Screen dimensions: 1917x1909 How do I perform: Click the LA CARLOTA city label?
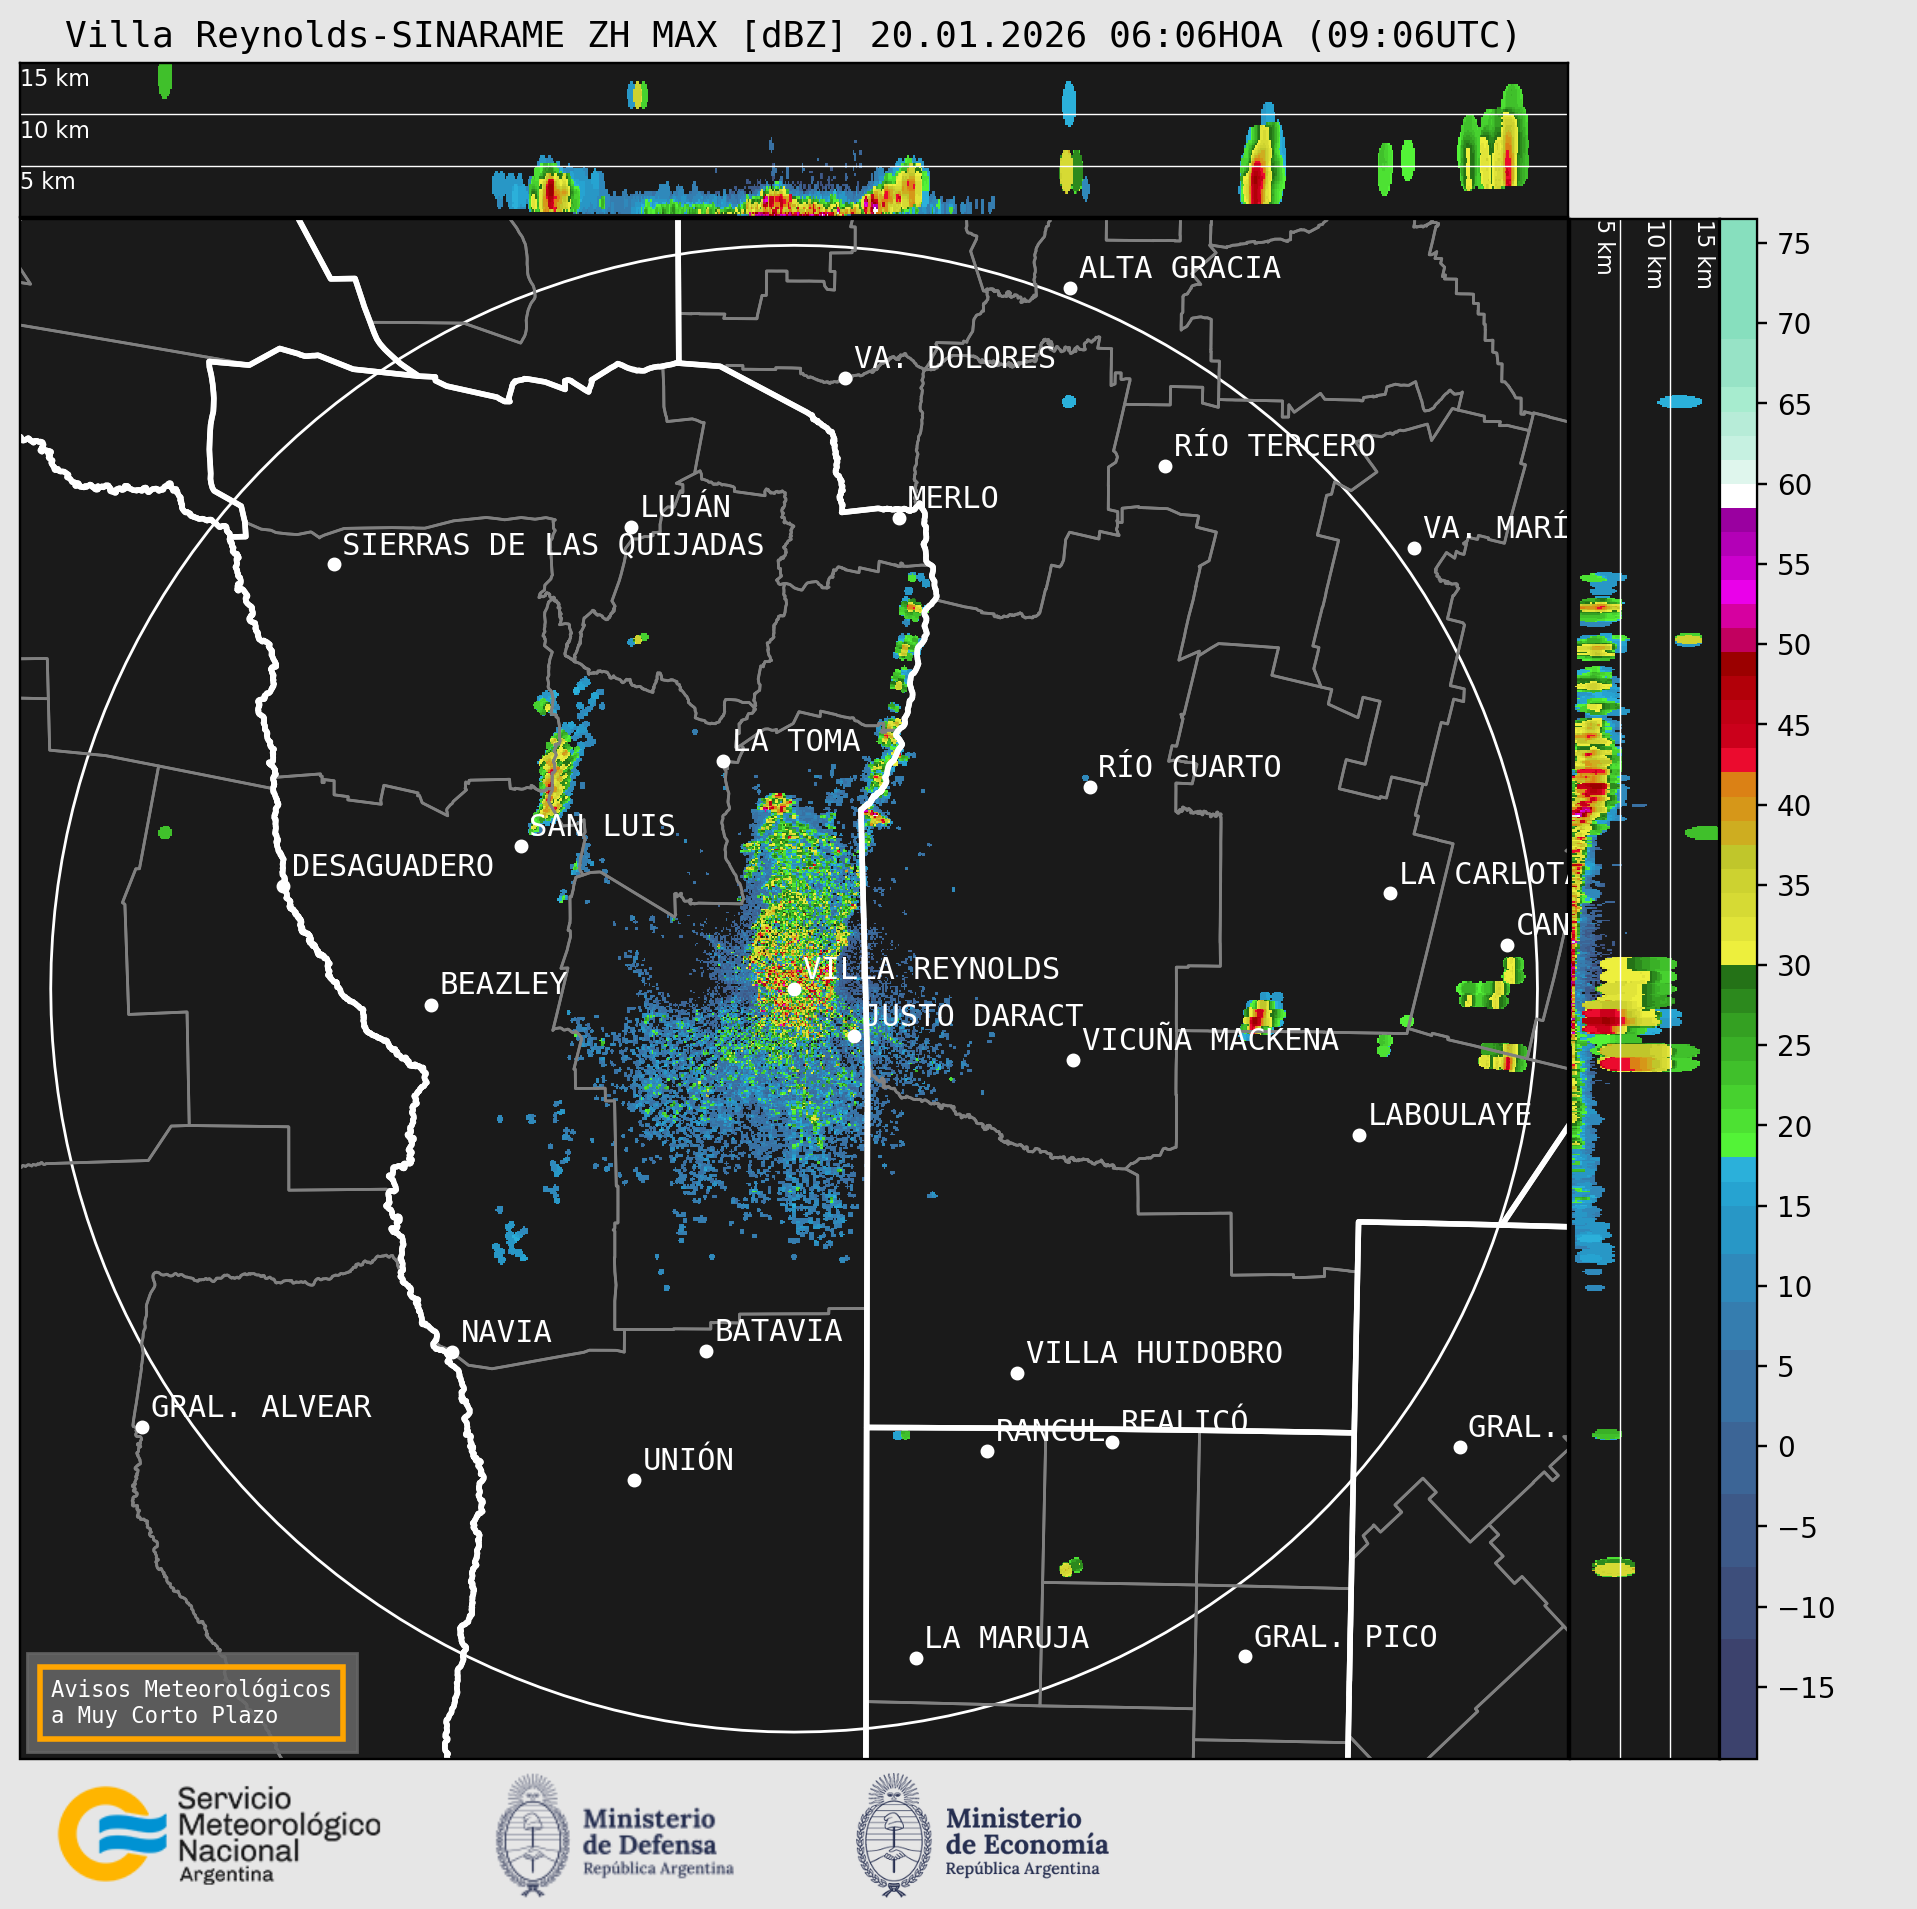click(x=1483, y=874)
